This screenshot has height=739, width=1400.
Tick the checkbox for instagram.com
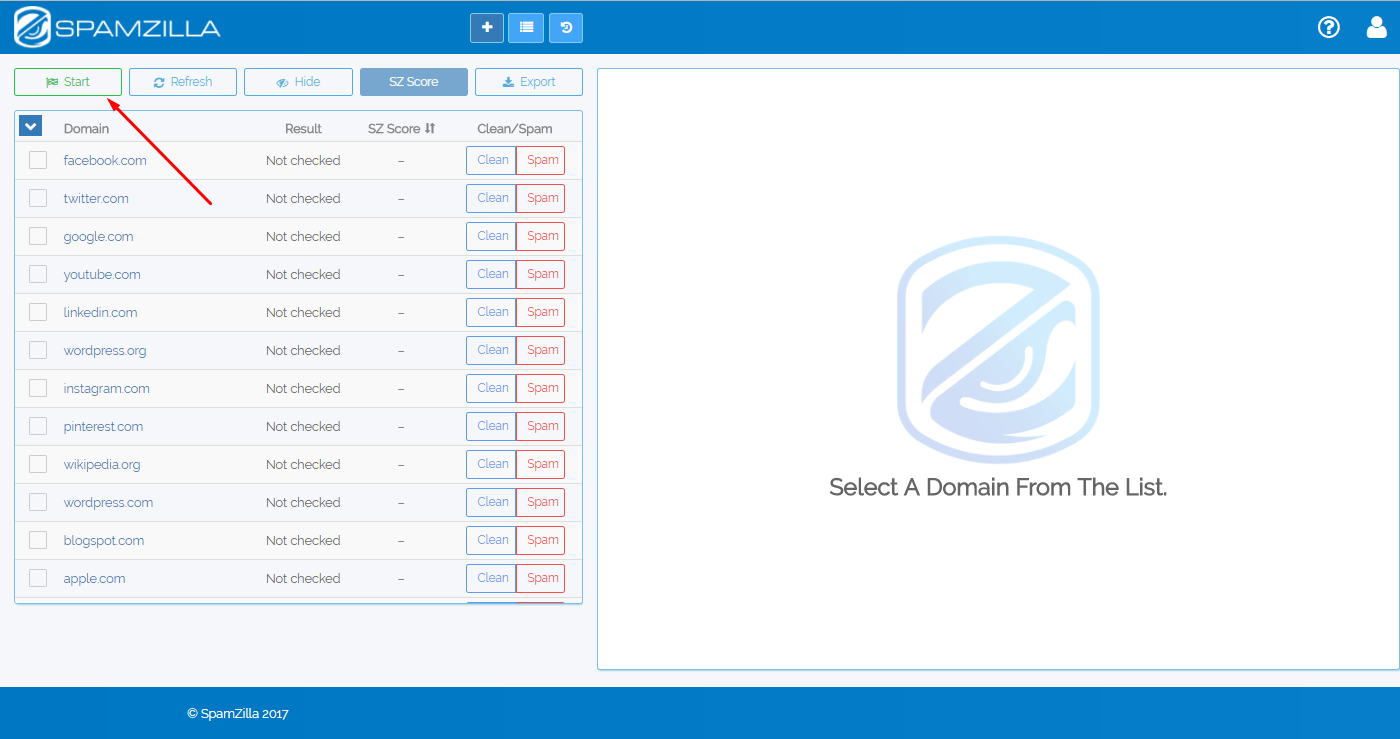click(38, 388)
